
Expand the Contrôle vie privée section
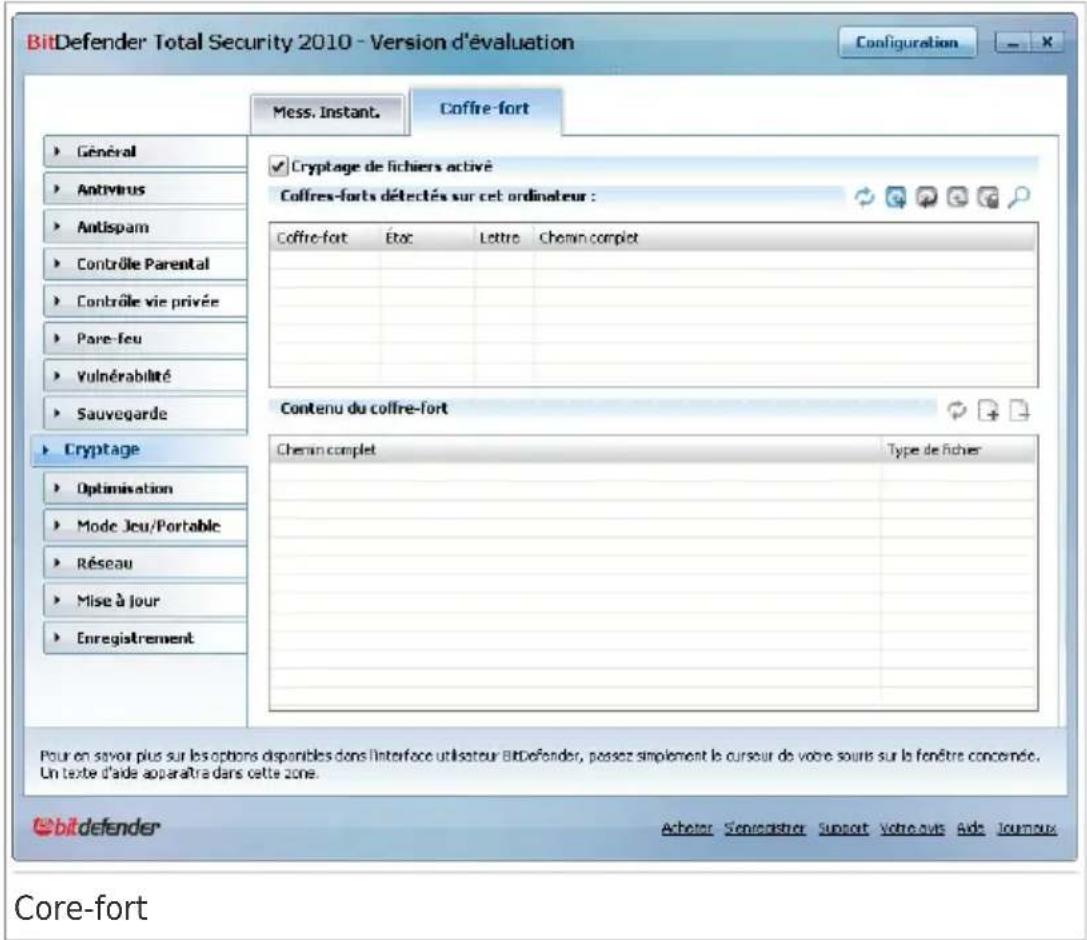145,301
